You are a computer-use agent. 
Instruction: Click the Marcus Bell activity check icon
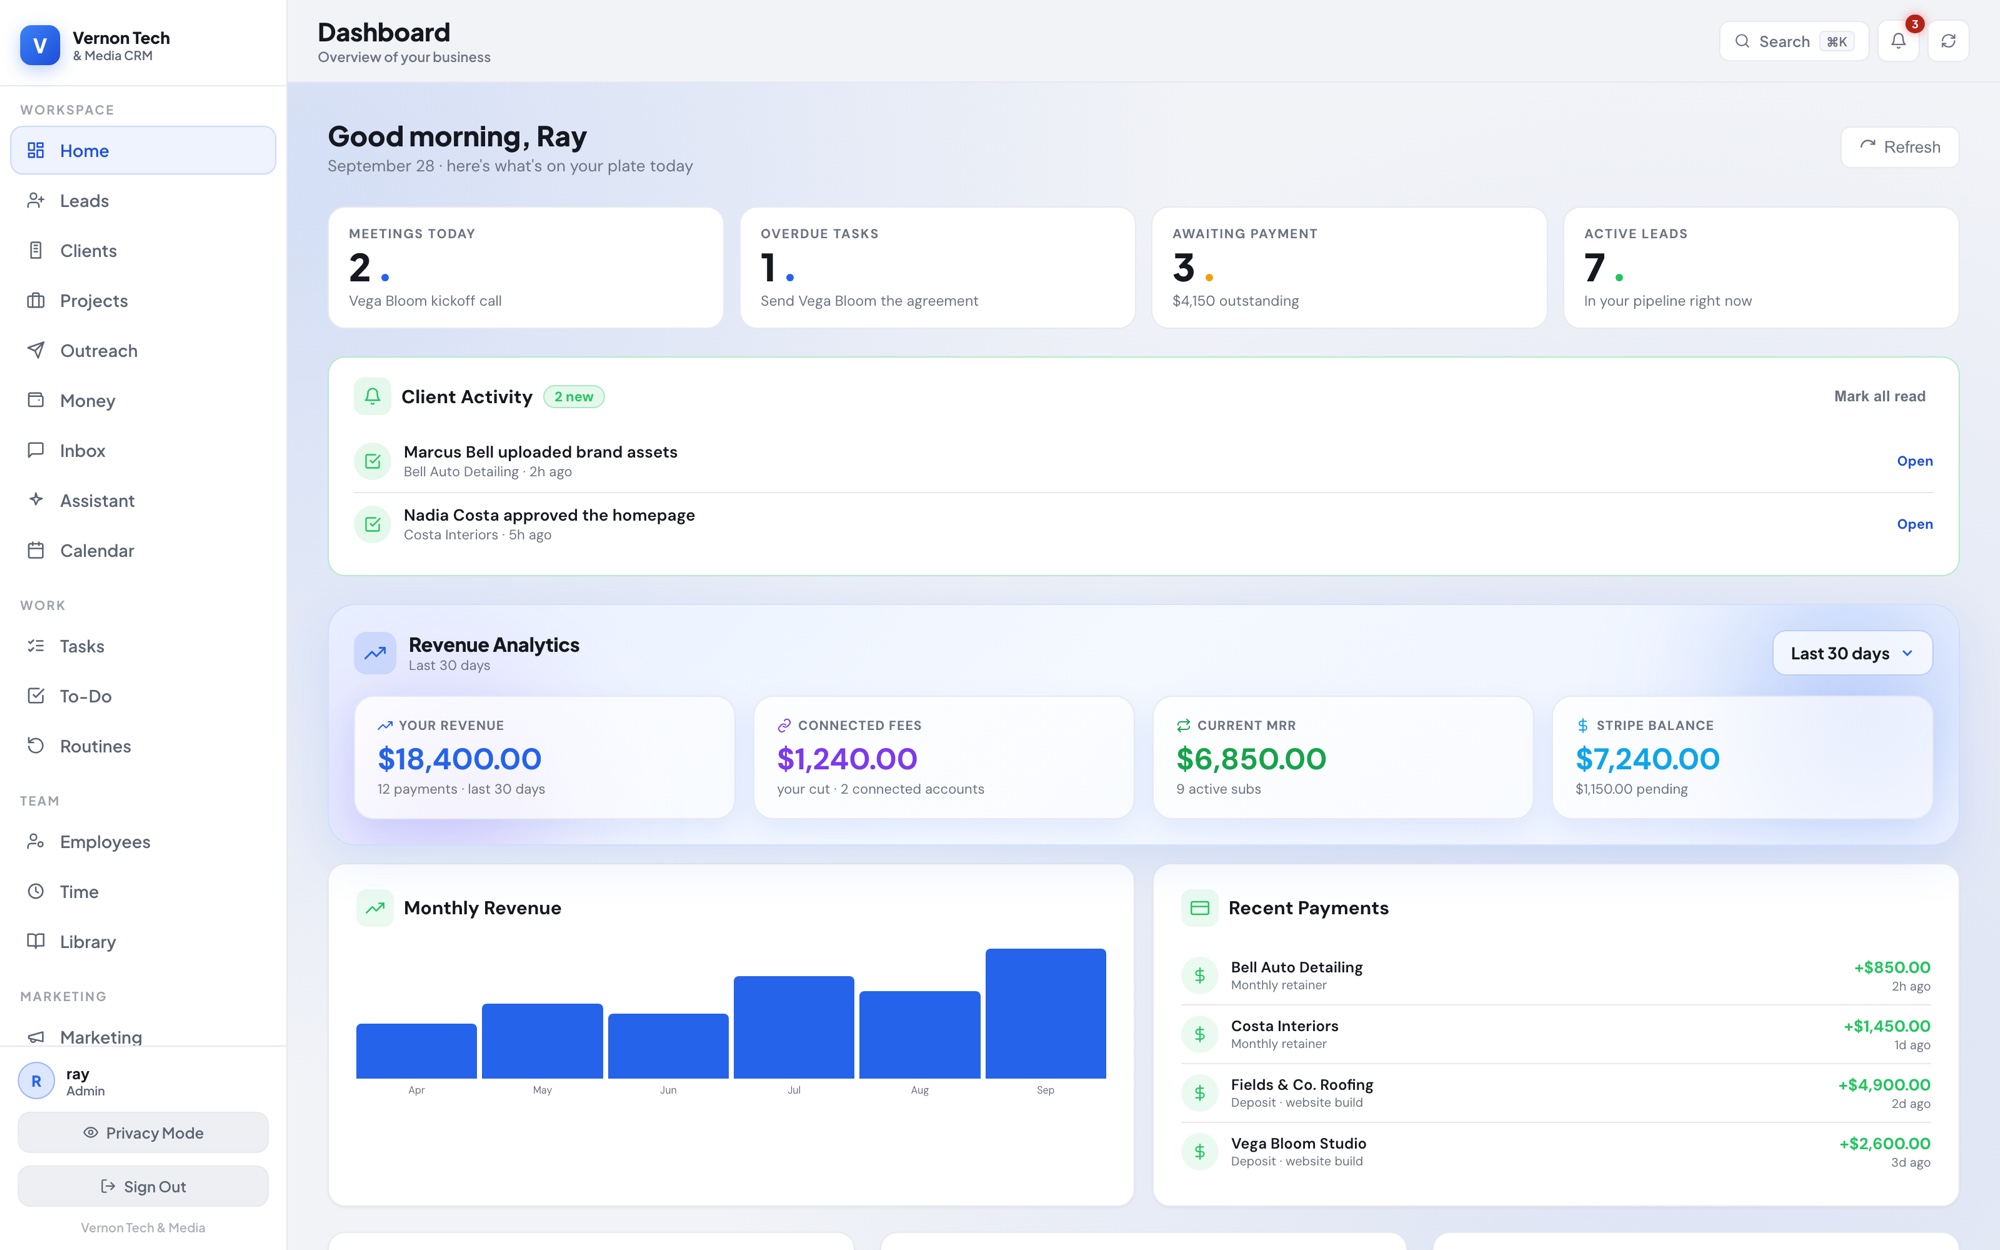[x=373, y=461]
